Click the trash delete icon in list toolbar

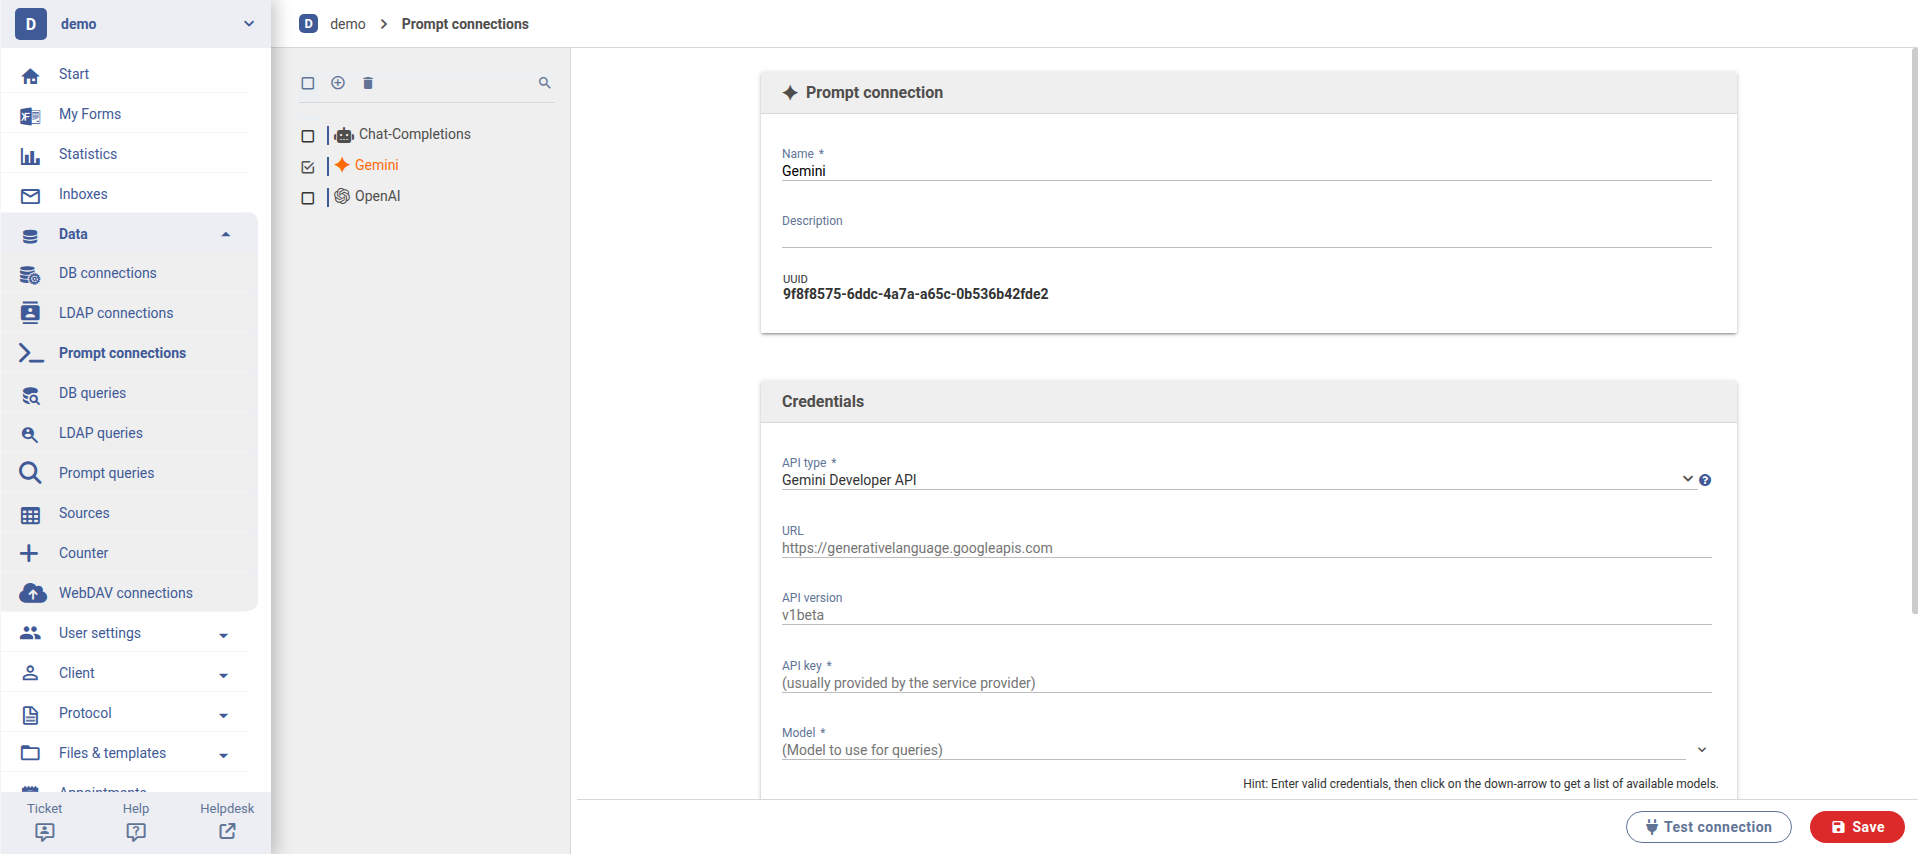[368, 83]
